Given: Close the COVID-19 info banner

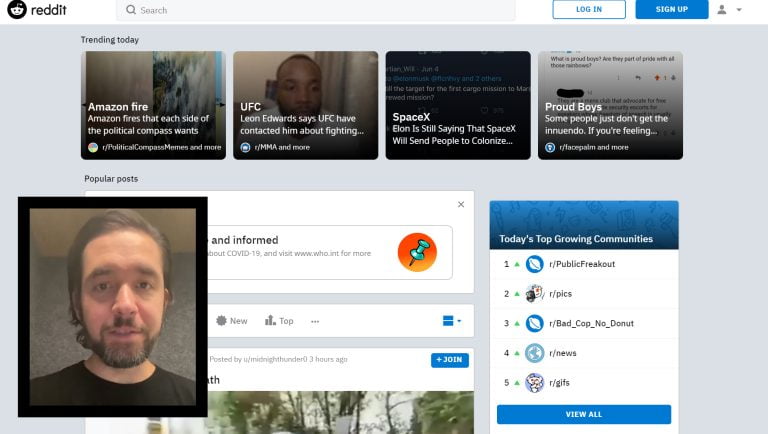Looking at the screenshot, I should pos(461,204).
